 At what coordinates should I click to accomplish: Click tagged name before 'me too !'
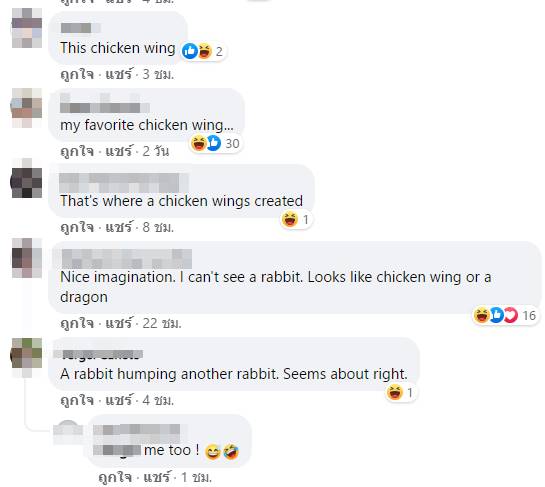click(x=117, y=451)
